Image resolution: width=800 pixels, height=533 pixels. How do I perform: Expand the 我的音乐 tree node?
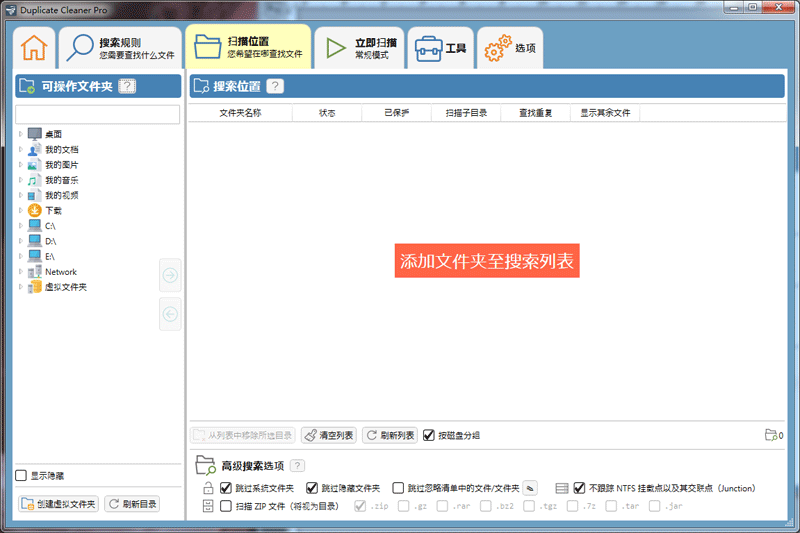click(21, 180)
